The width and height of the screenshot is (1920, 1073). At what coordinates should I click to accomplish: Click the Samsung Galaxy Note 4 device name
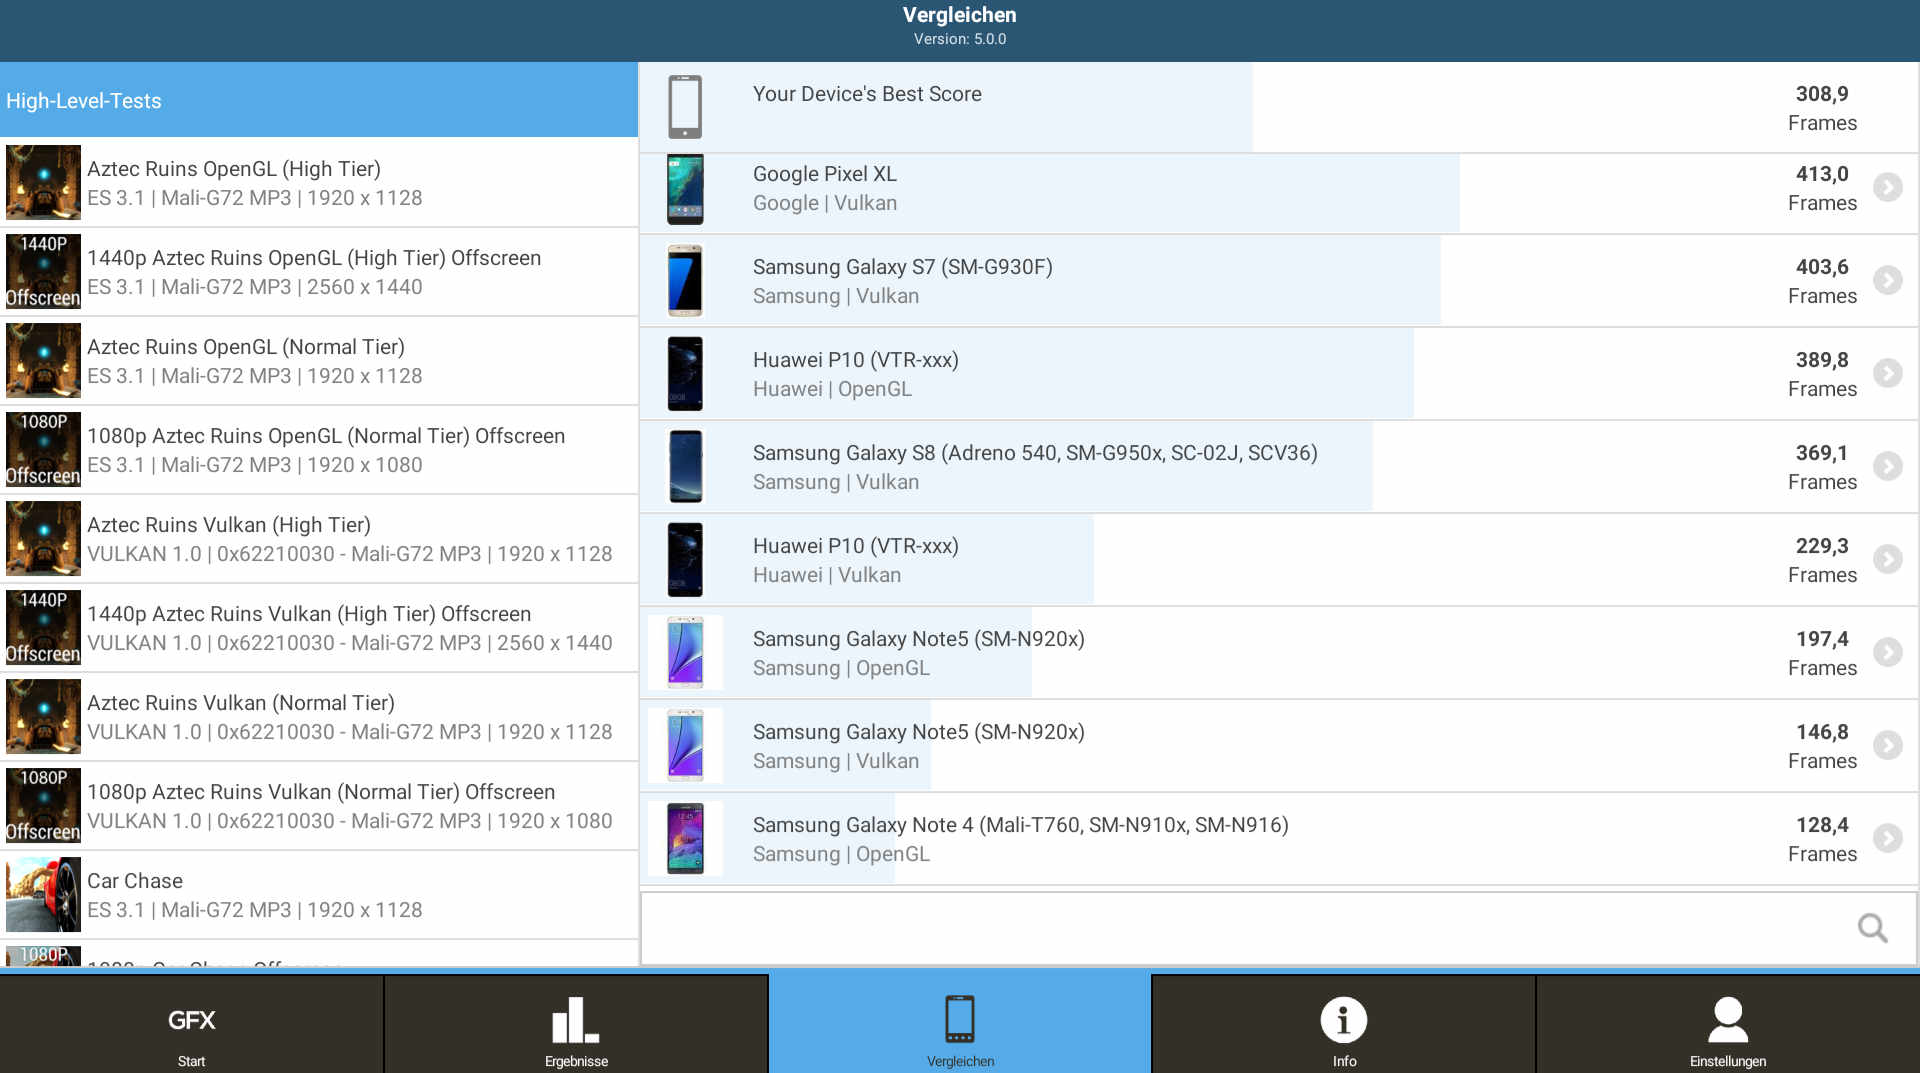[x=1020, y=825]
